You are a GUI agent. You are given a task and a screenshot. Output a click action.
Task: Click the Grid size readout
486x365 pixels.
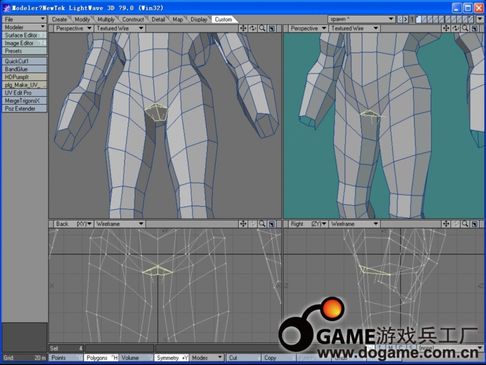coord(24,358)
